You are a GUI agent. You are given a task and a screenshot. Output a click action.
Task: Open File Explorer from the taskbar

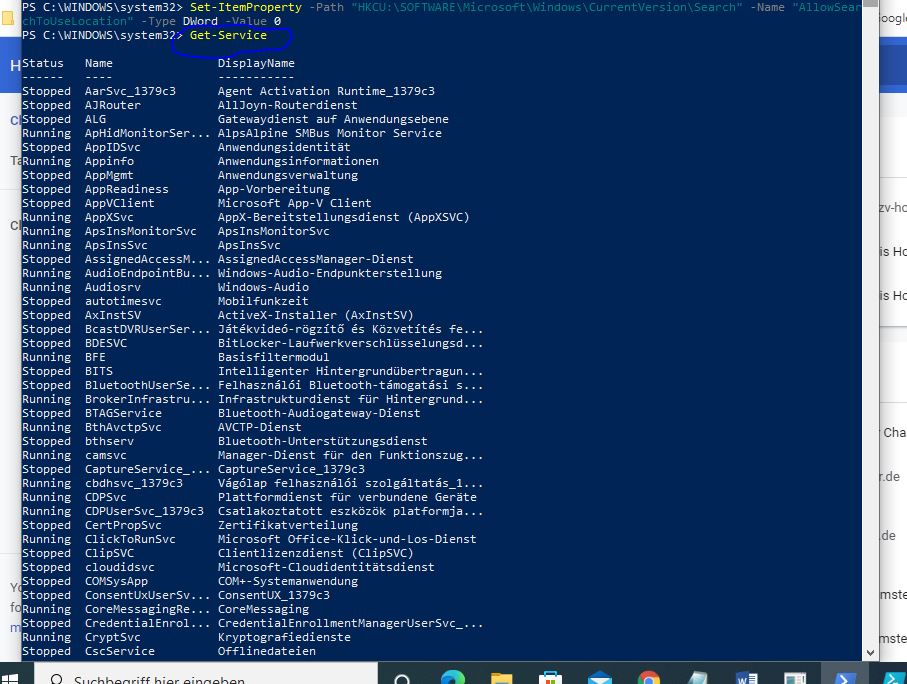pos(502,678)
